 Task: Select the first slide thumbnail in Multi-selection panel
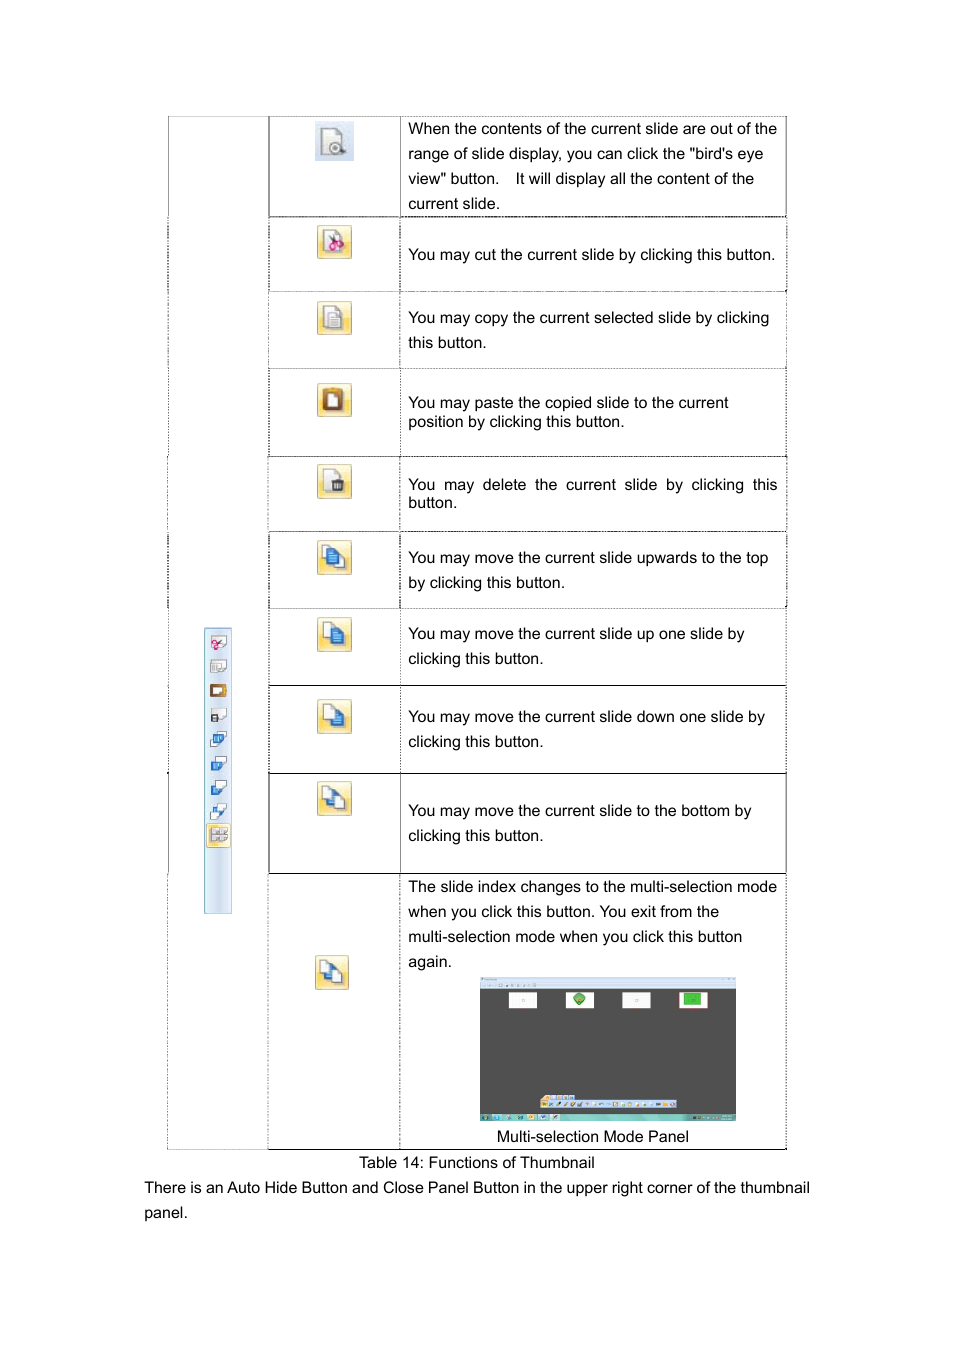point(523,1000)
